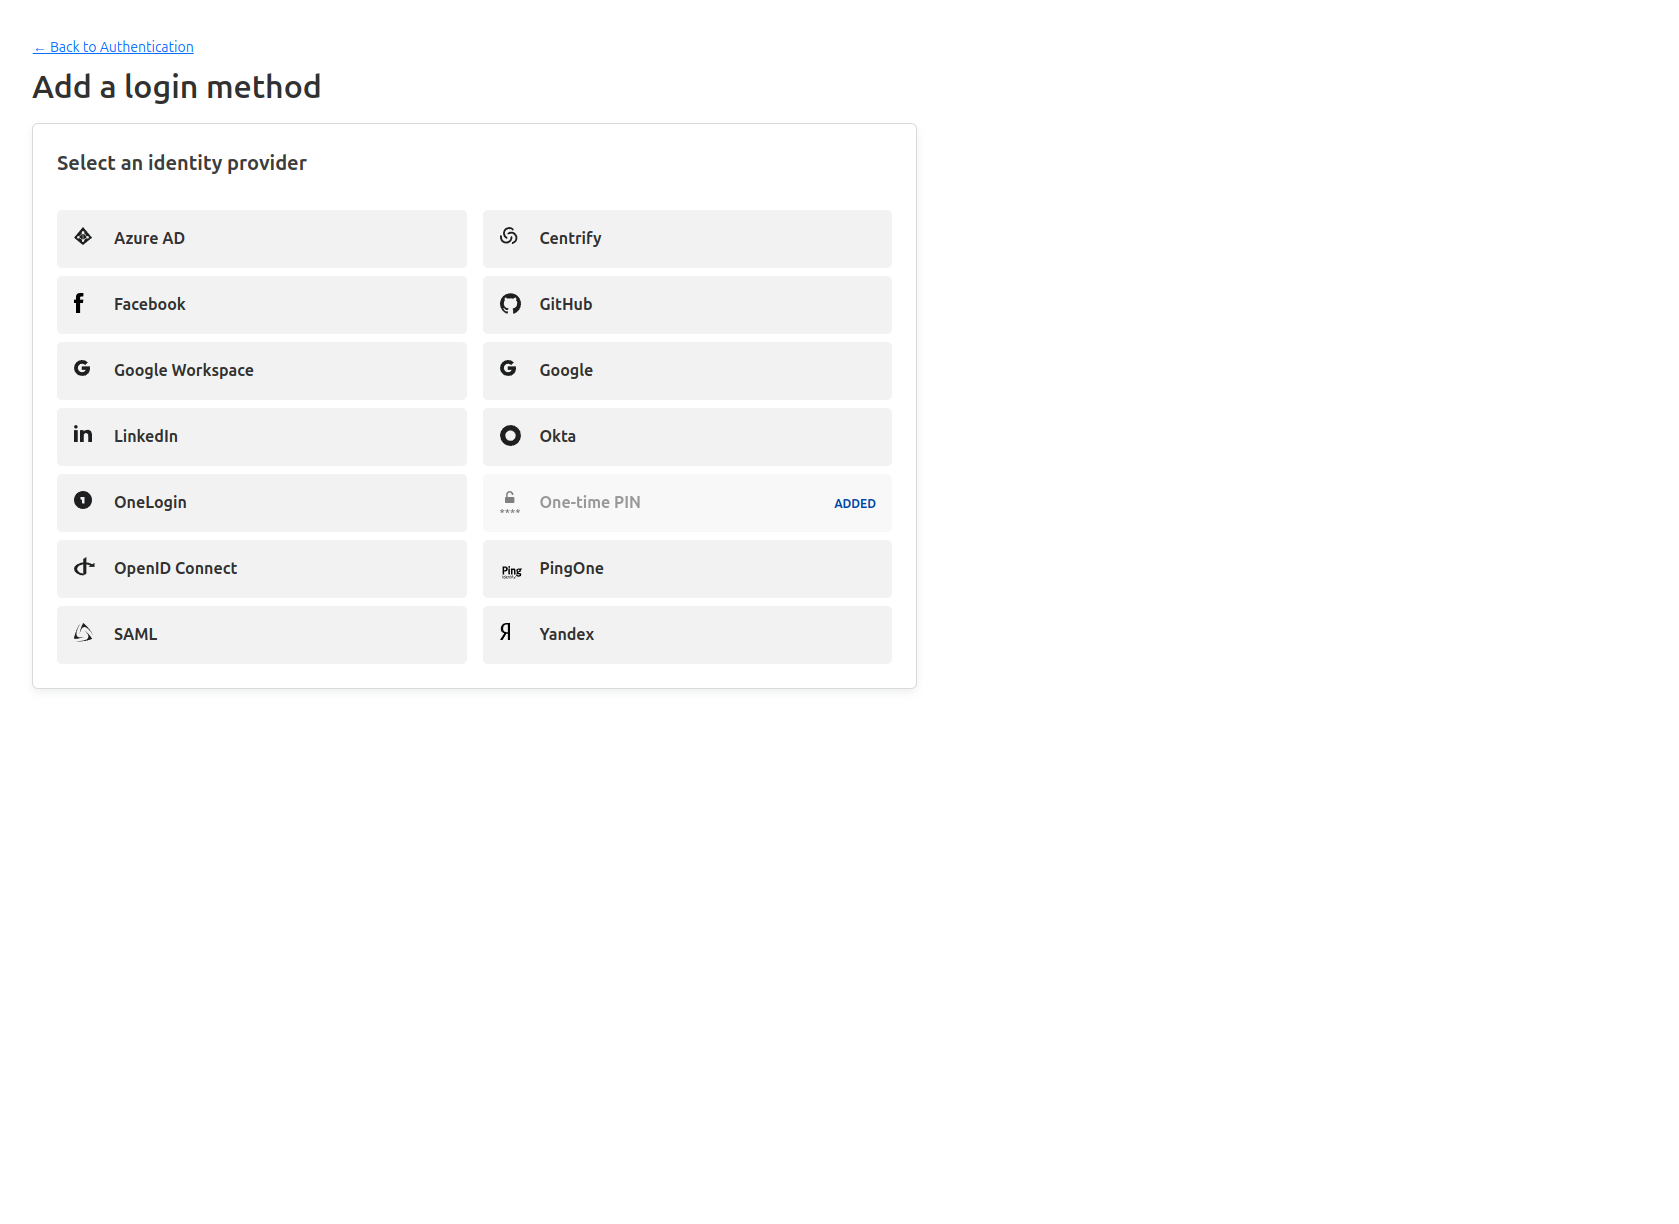1679x1224 pixels.
Task: Select the Centrify login method
Action: (x=687, y=238)
